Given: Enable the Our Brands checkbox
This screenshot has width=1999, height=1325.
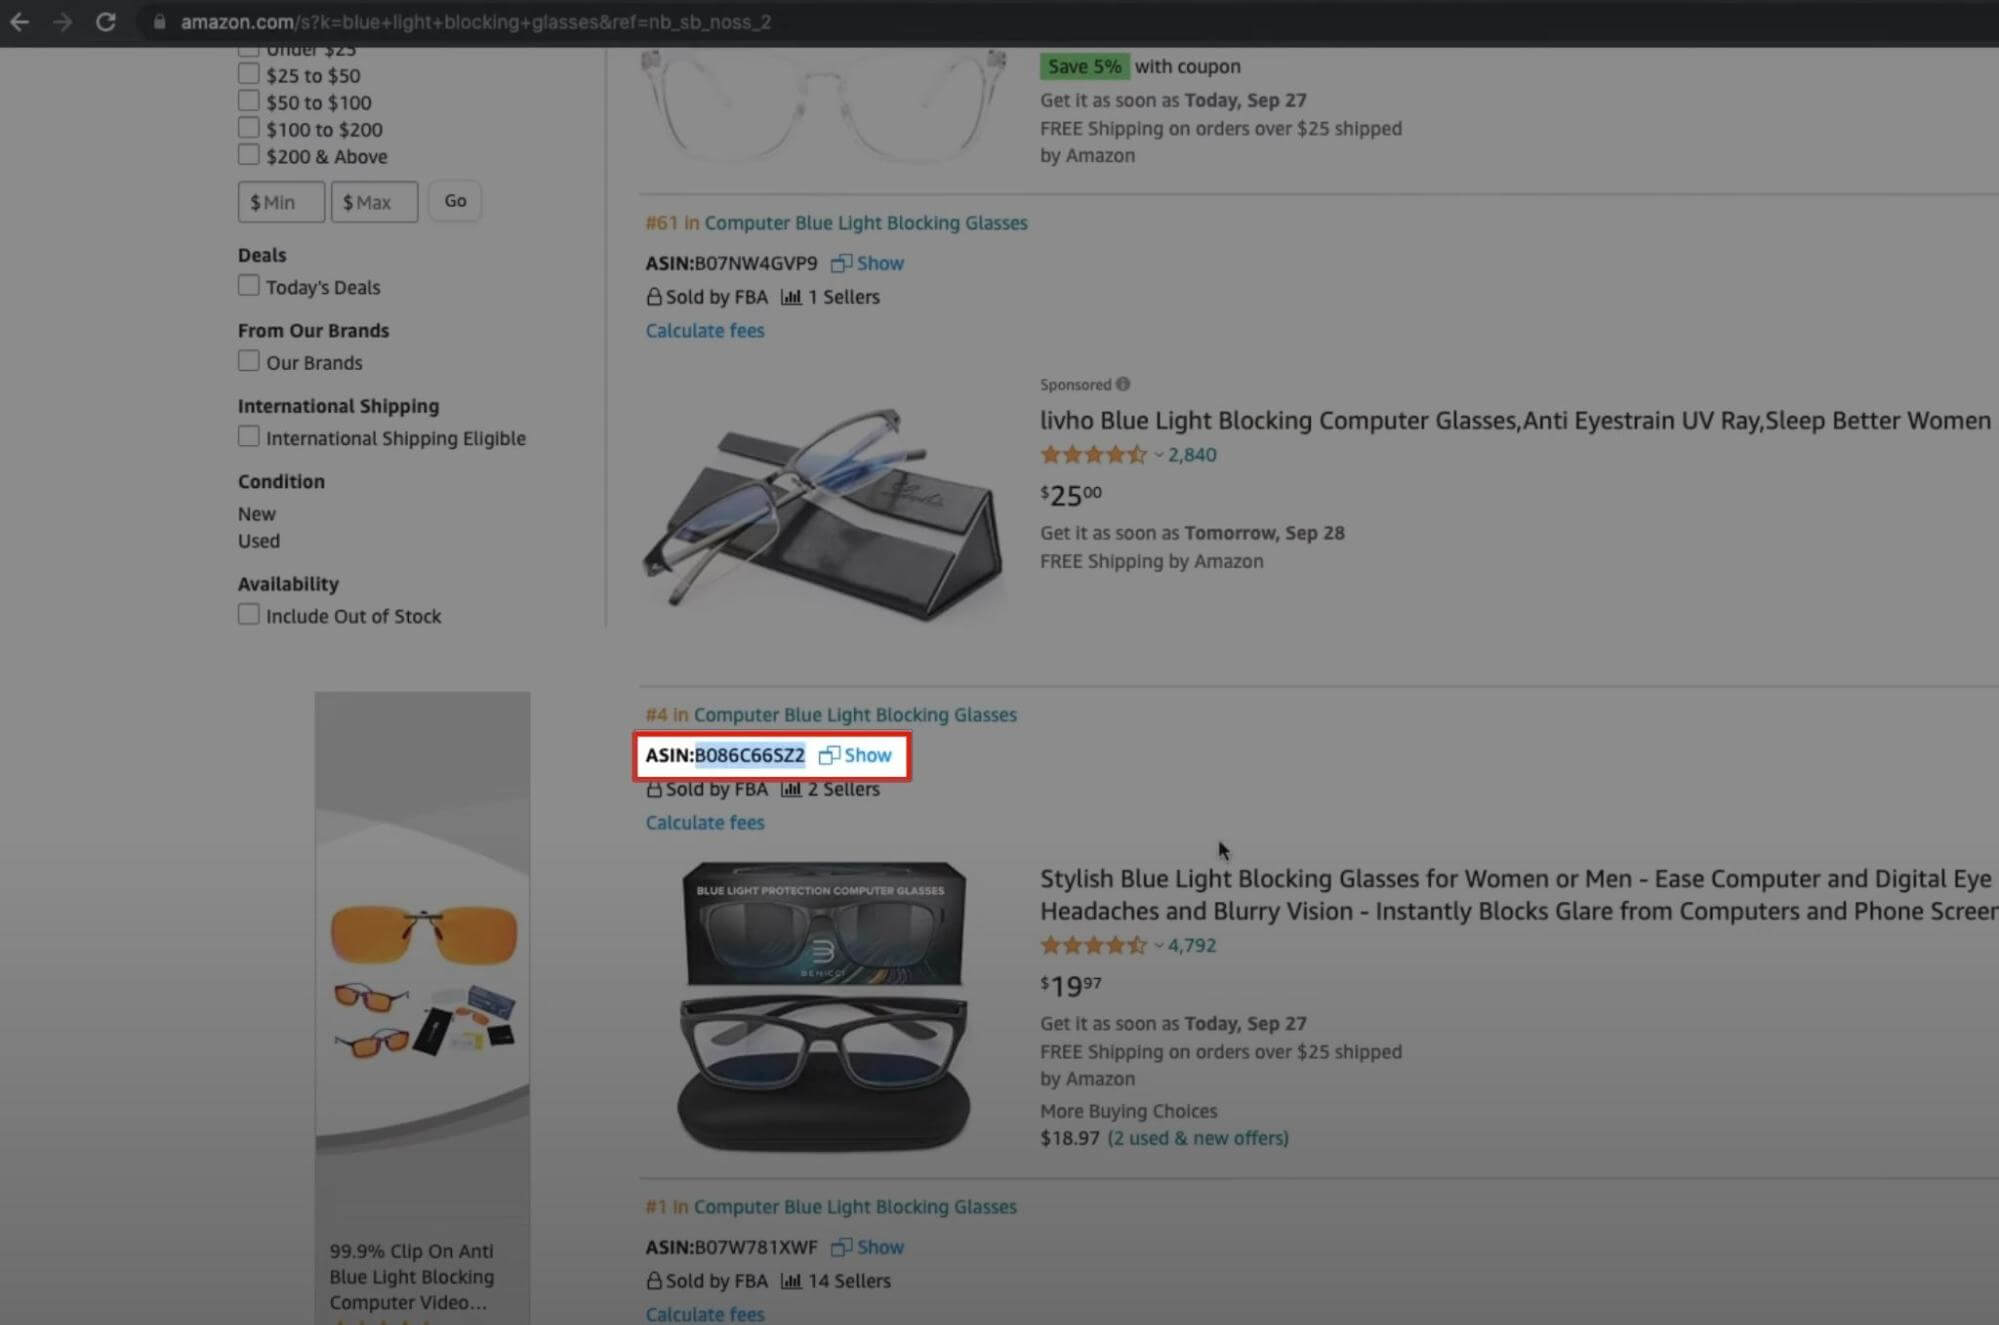Looking at the screenshot, I should pos(249,361).
